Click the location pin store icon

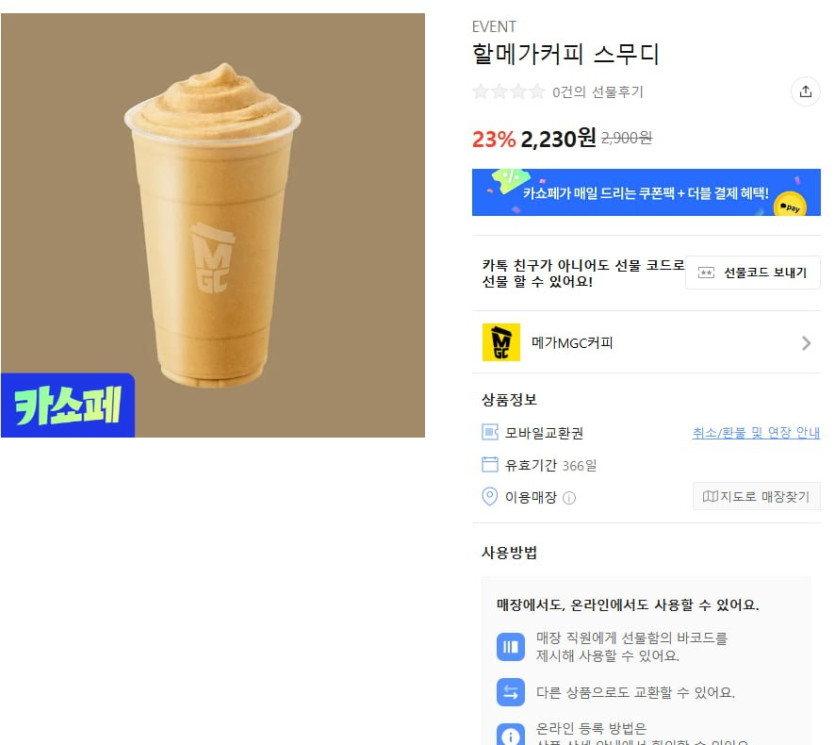[489, 496]
